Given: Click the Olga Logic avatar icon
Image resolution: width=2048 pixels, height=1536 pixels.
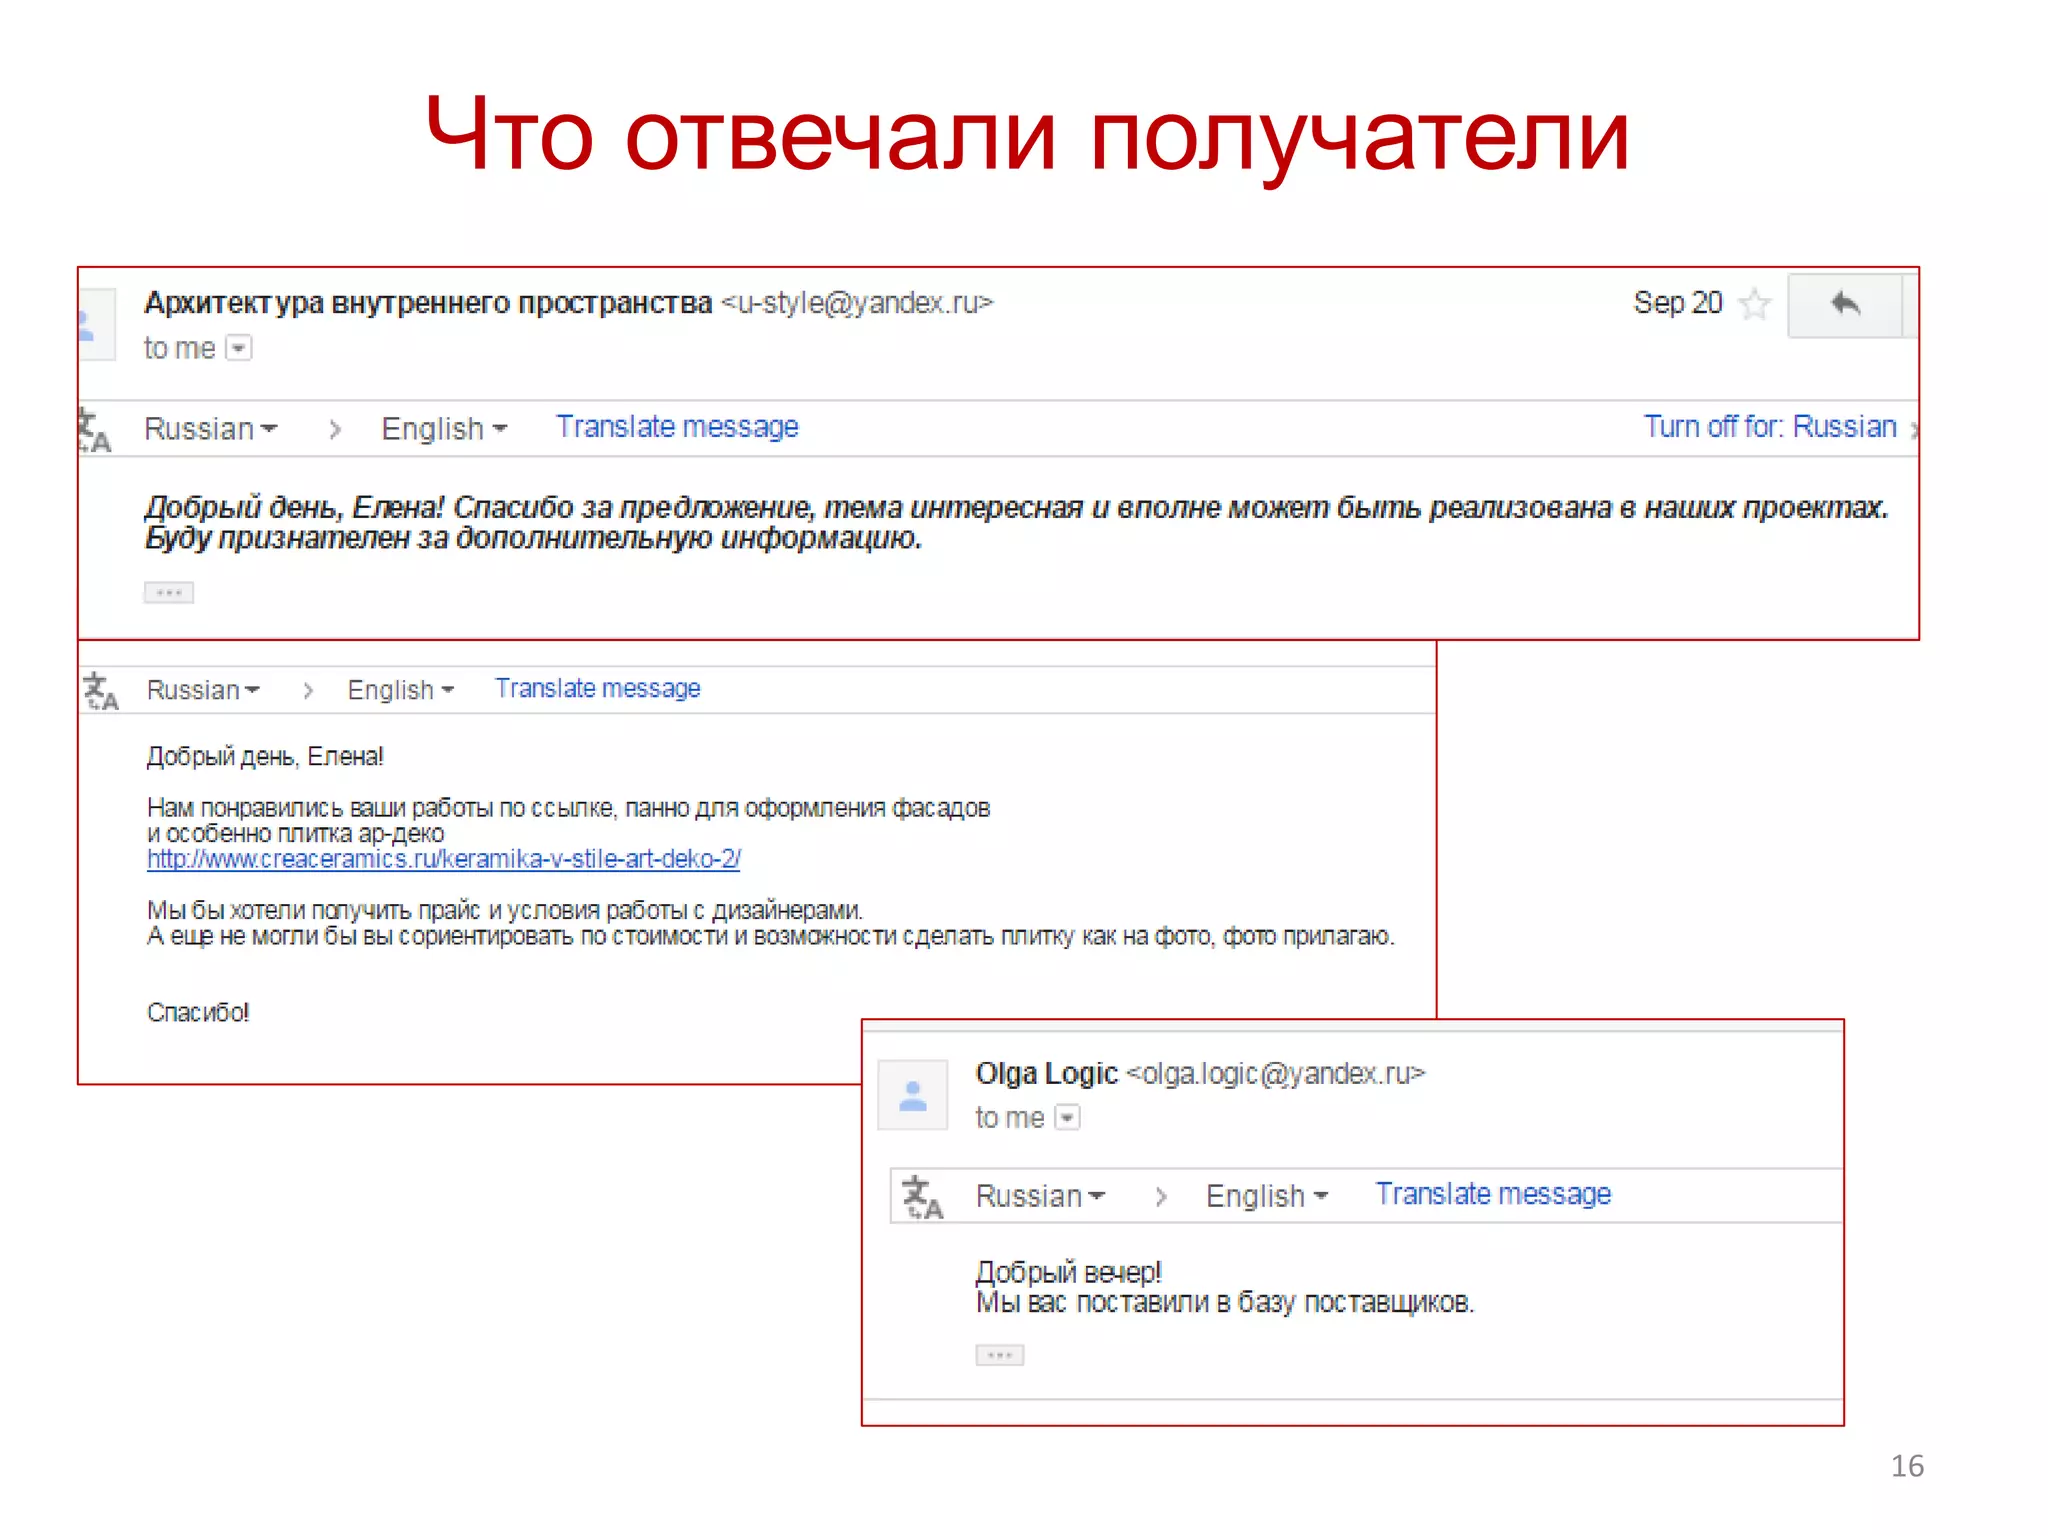Looking at the screenshot, I should 912,1095.
